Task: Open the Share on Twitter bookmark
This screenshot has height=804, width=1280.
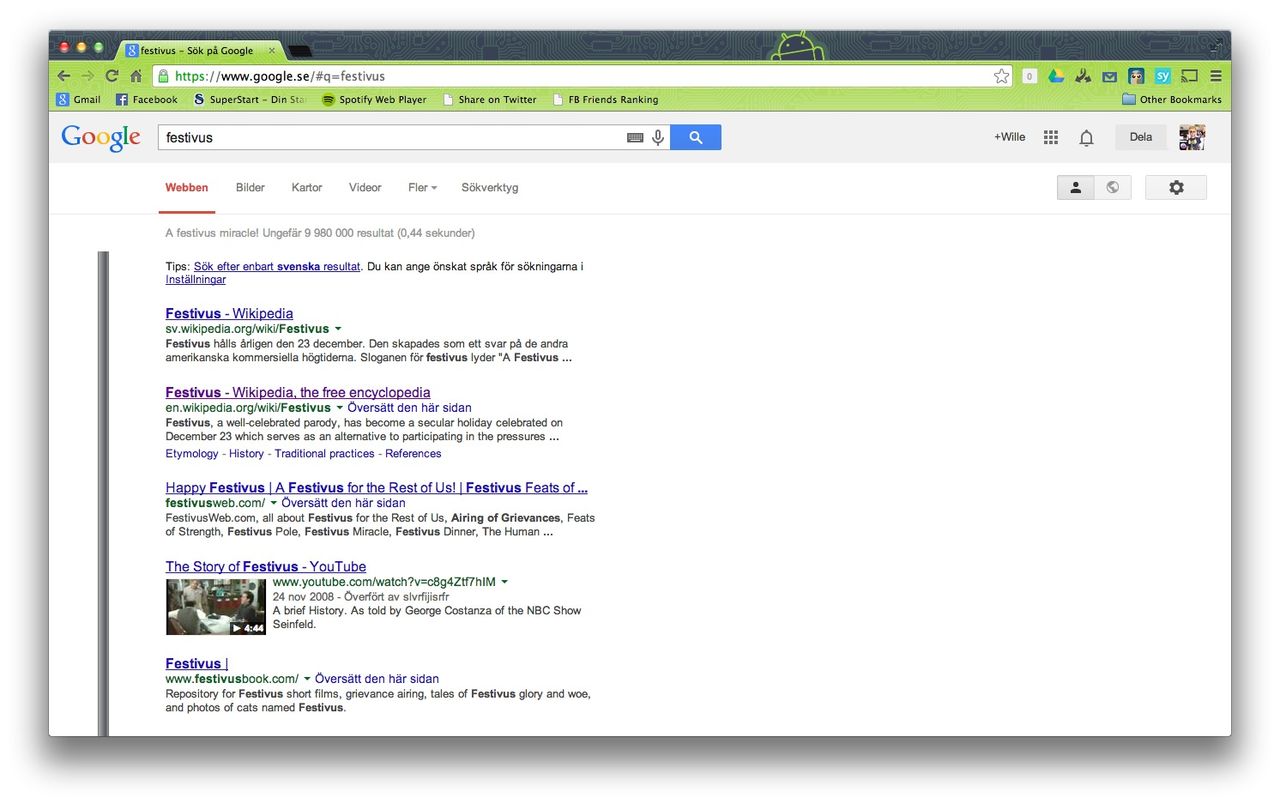Action: 490,100
